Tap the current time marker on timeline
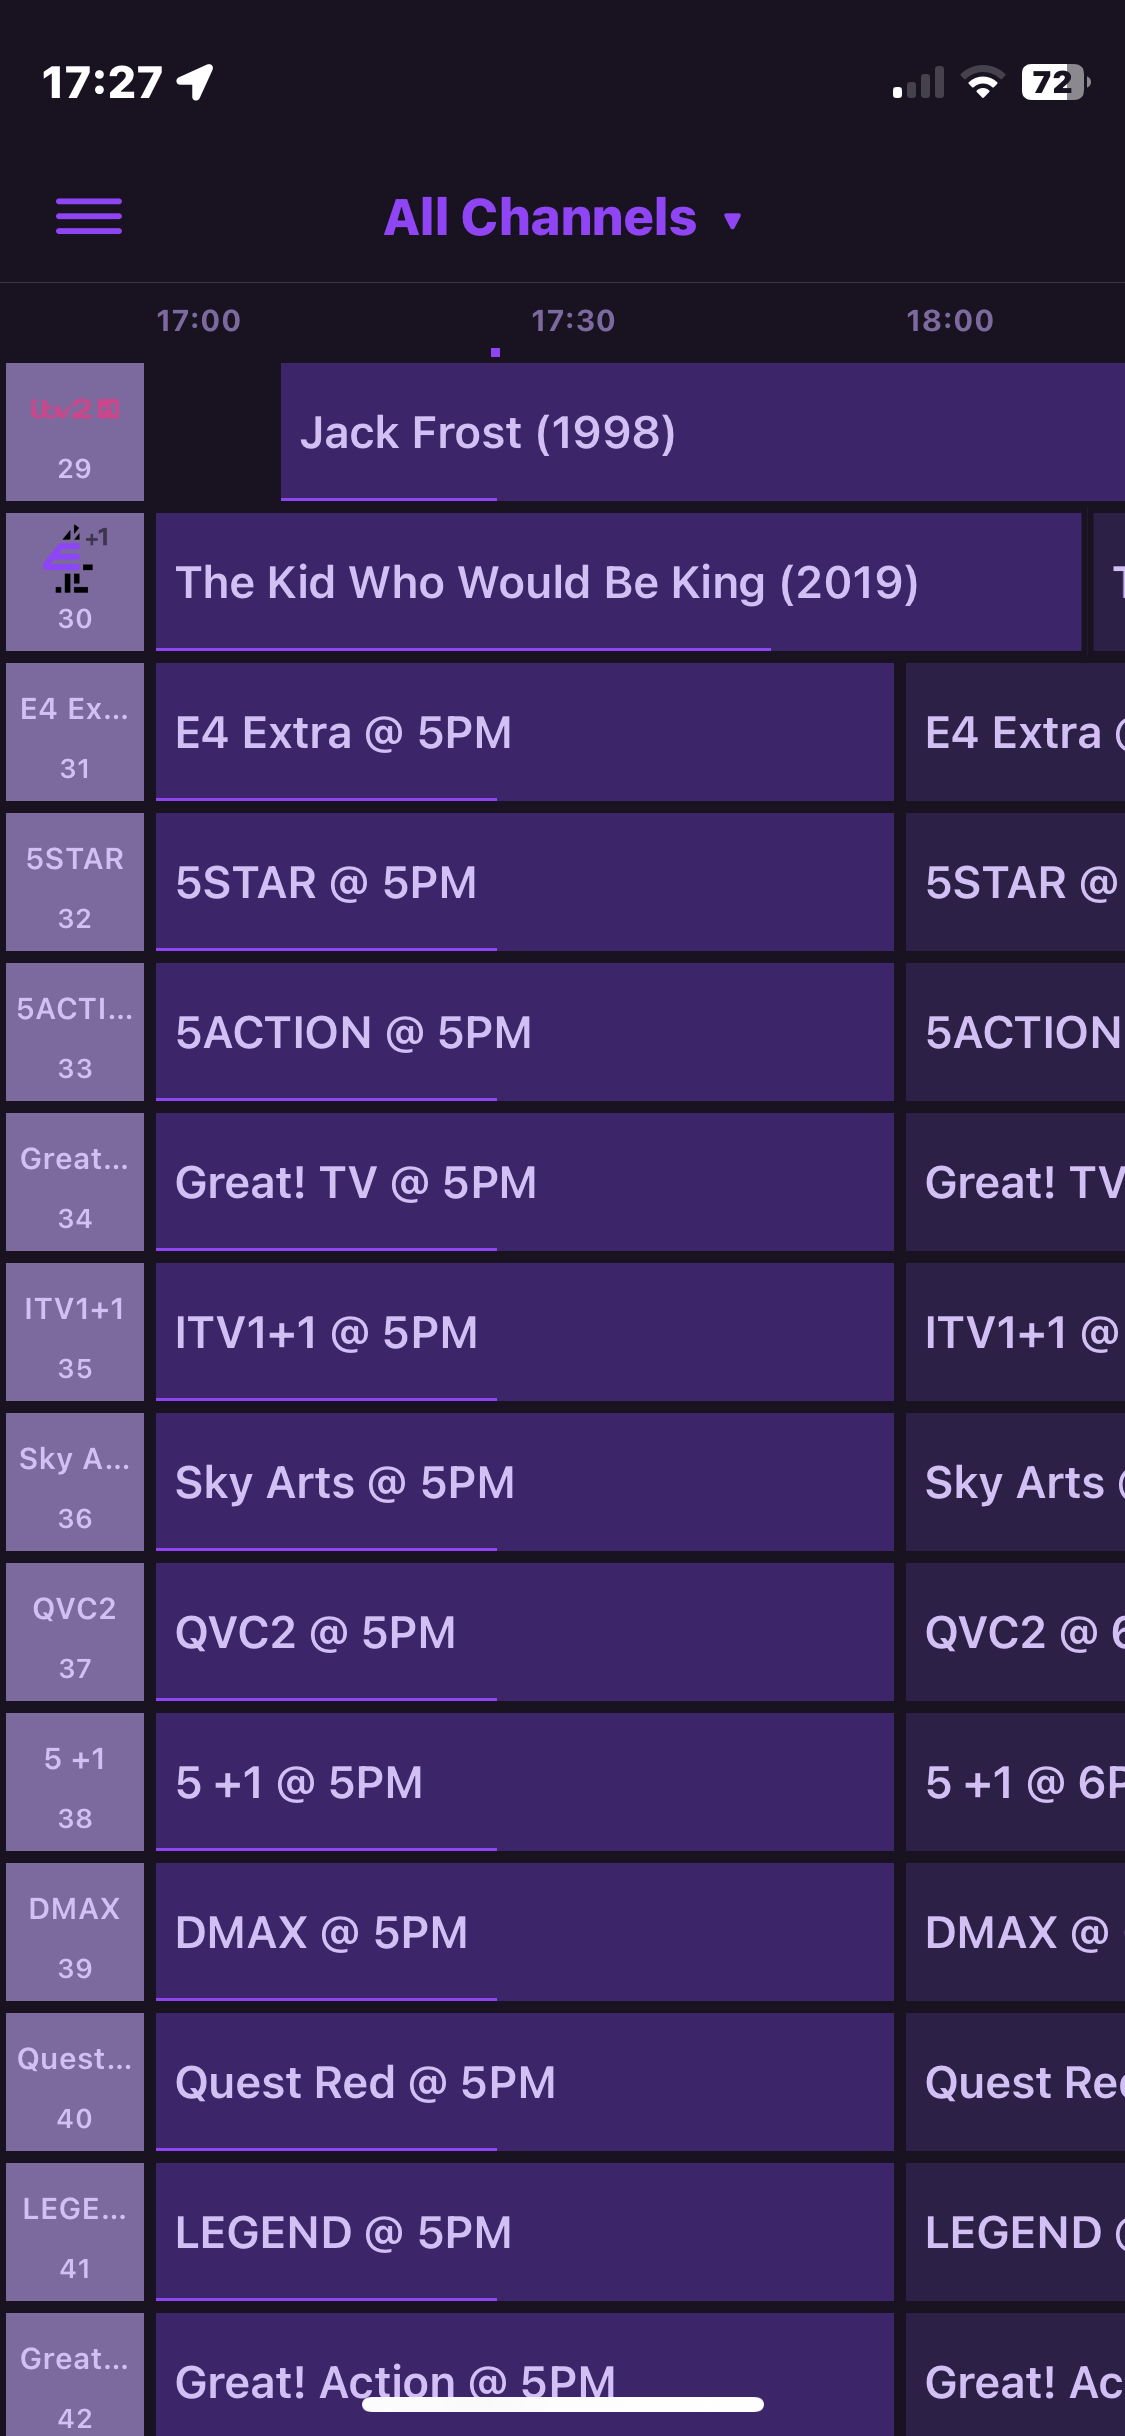 495,352
